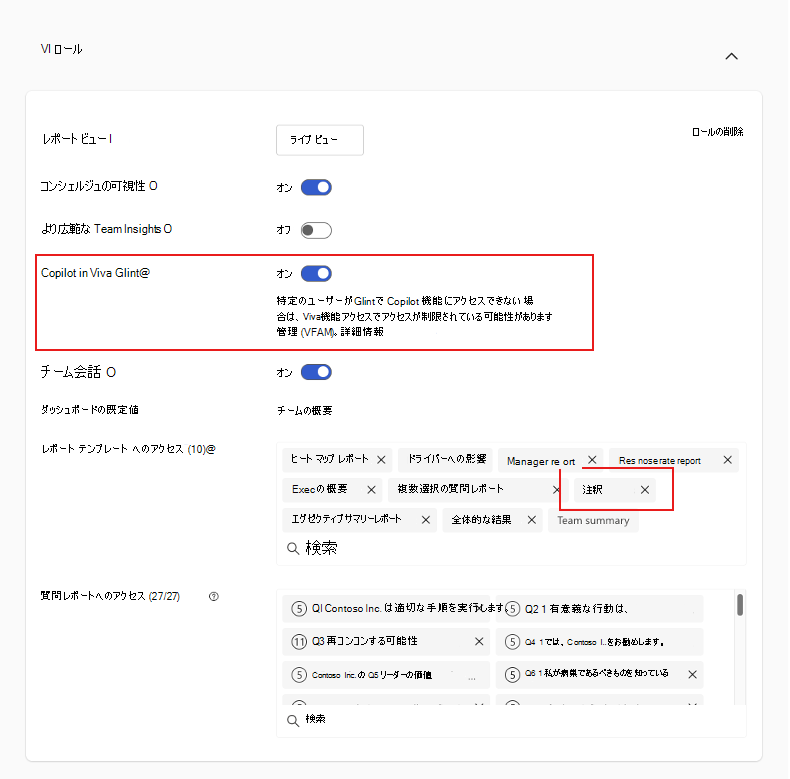The height and width of the screenshot is (779, 790).
Task: Remove Manager report tag
Action: [x=592, y=460]
